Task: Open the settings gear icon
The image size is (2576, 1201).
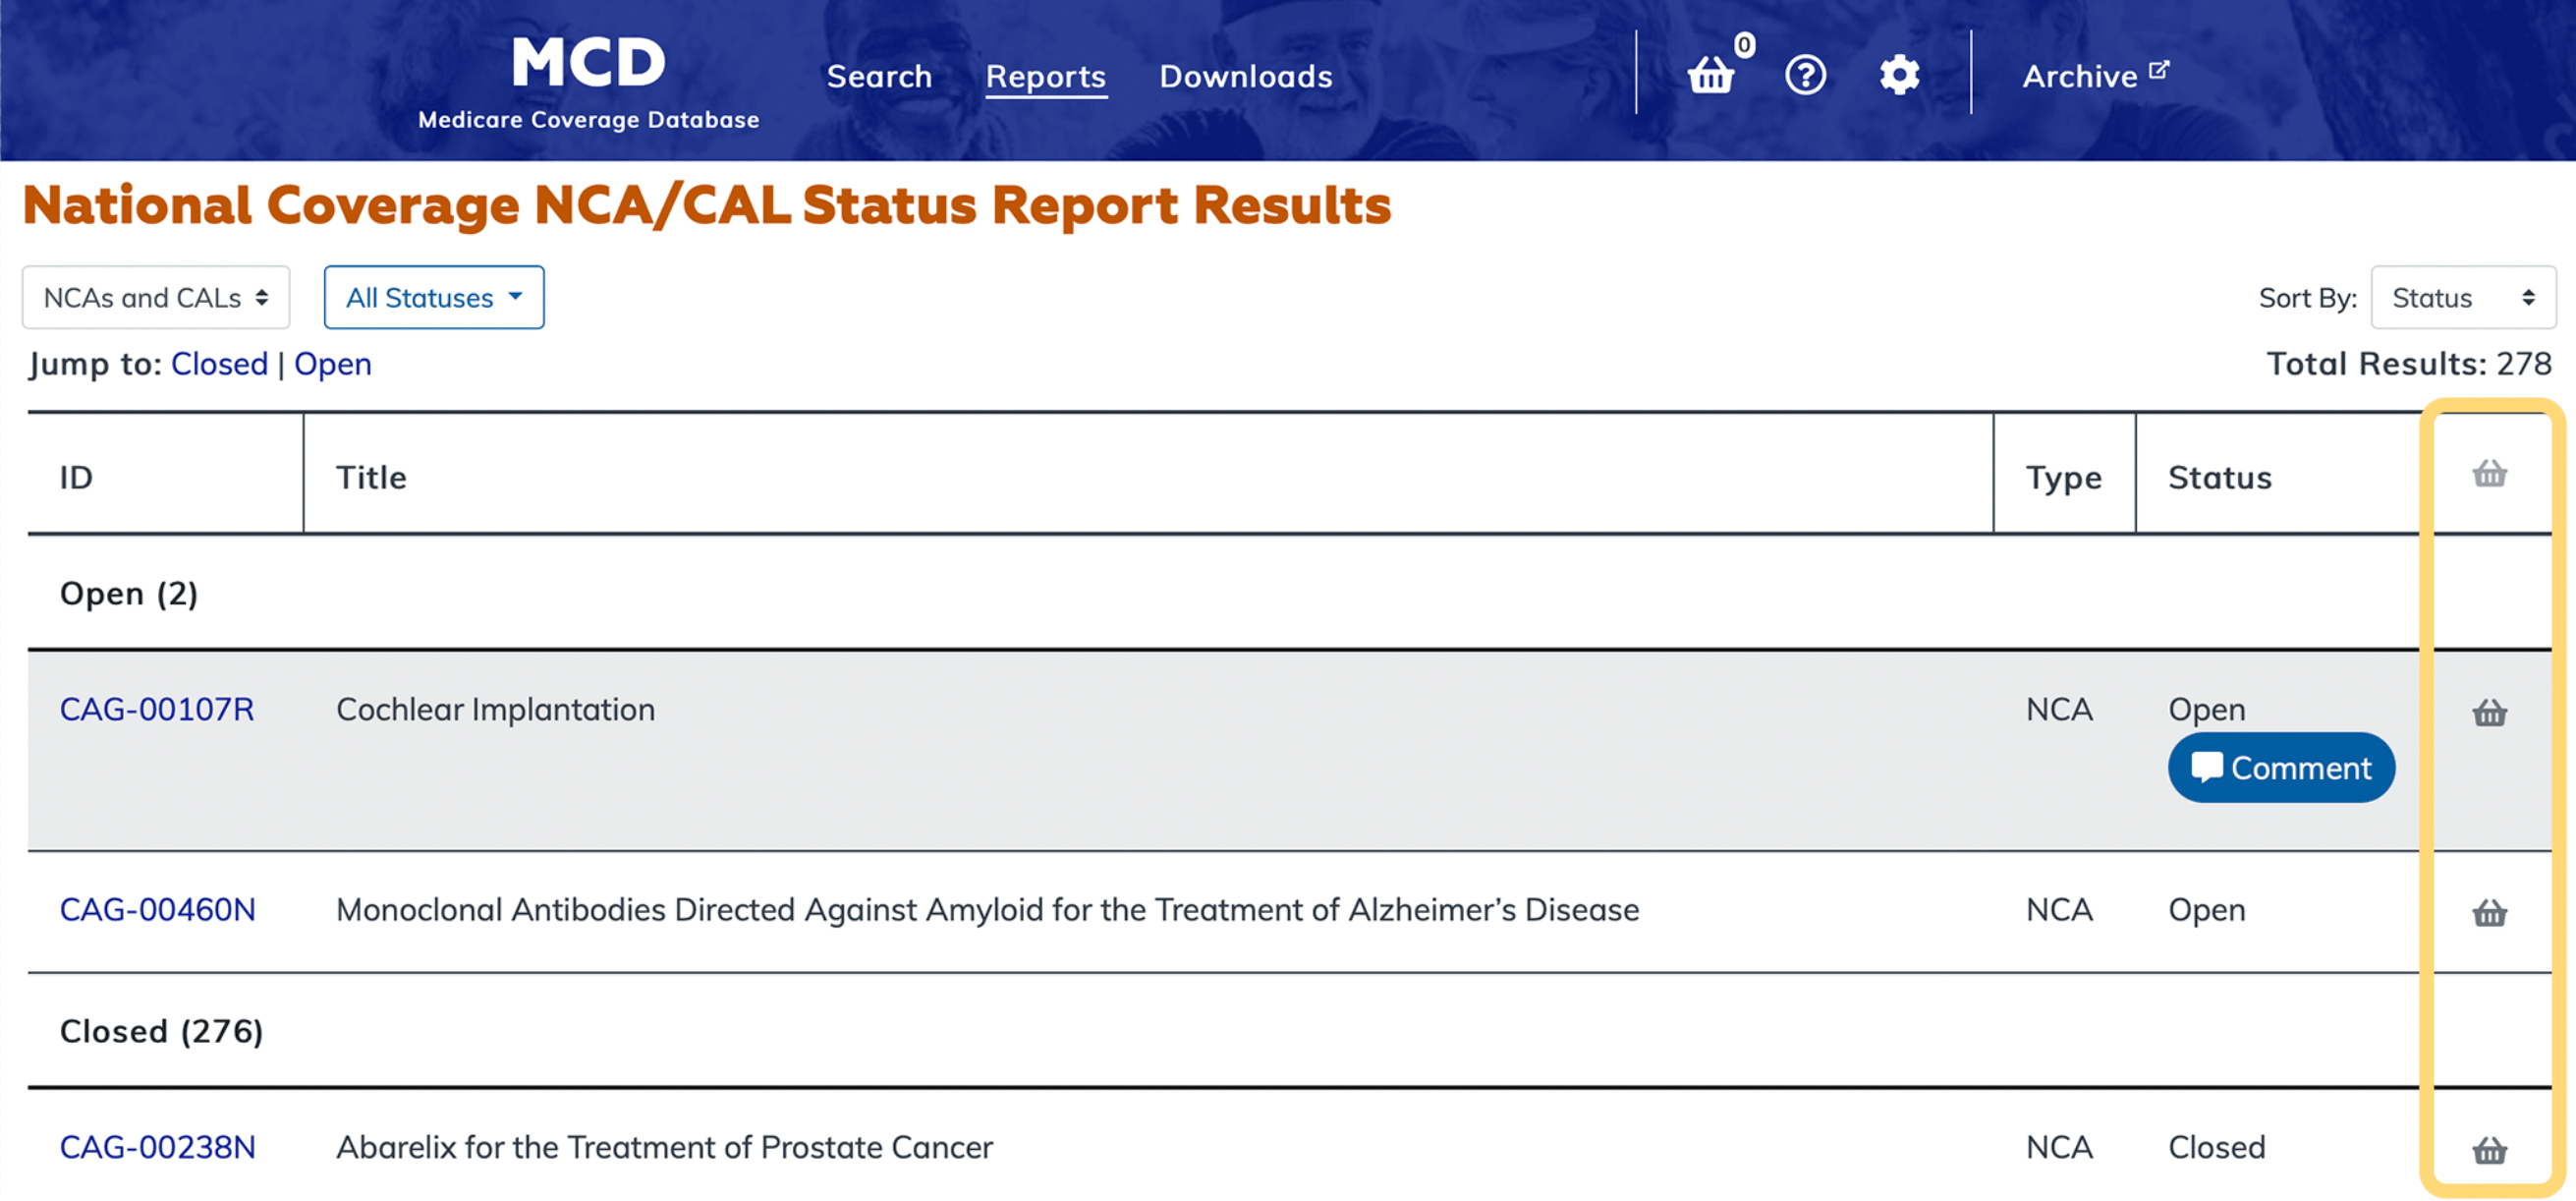Action: 1899,75
